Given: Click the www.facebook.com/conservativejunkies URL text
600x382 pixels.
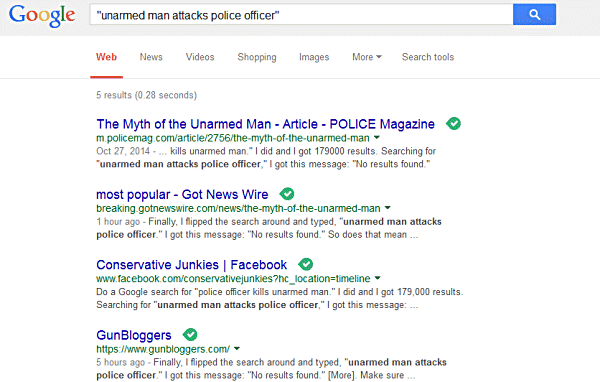Looking at the screenshot, I should (x=233, y=279).
